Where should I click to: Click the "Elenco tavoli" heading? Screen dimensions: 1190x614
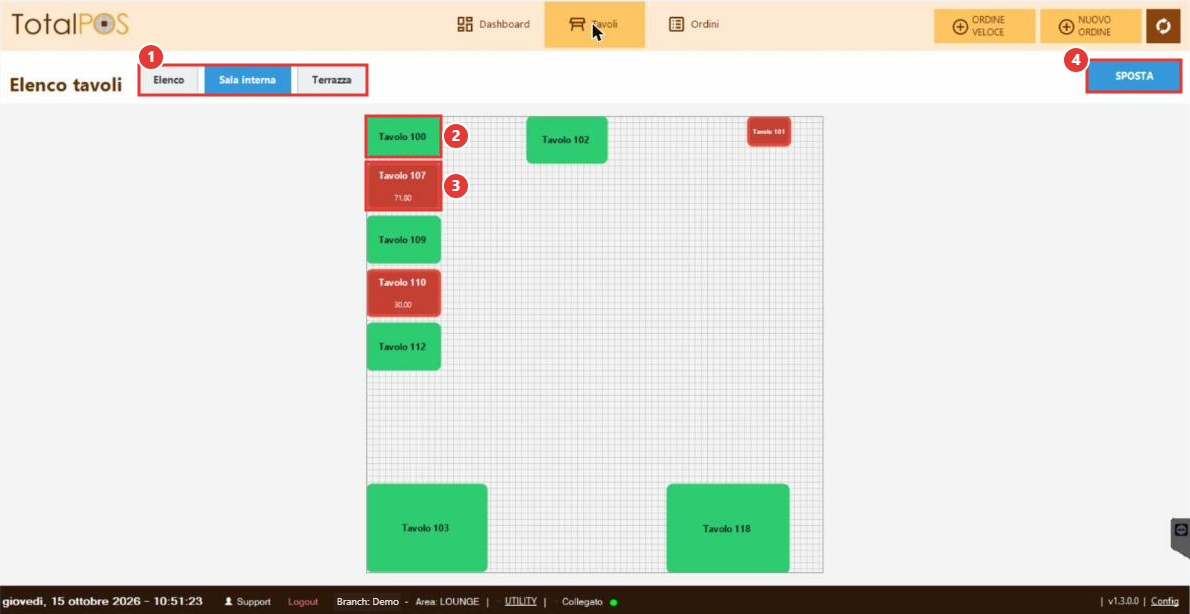point(66,84)
